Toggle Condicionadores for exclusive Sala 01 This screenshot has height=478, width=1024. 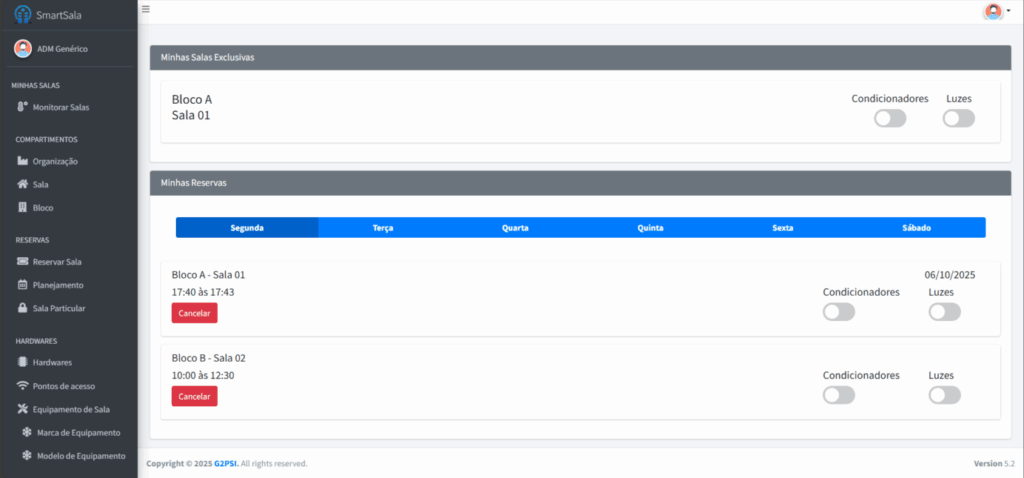tap(889, 118)
